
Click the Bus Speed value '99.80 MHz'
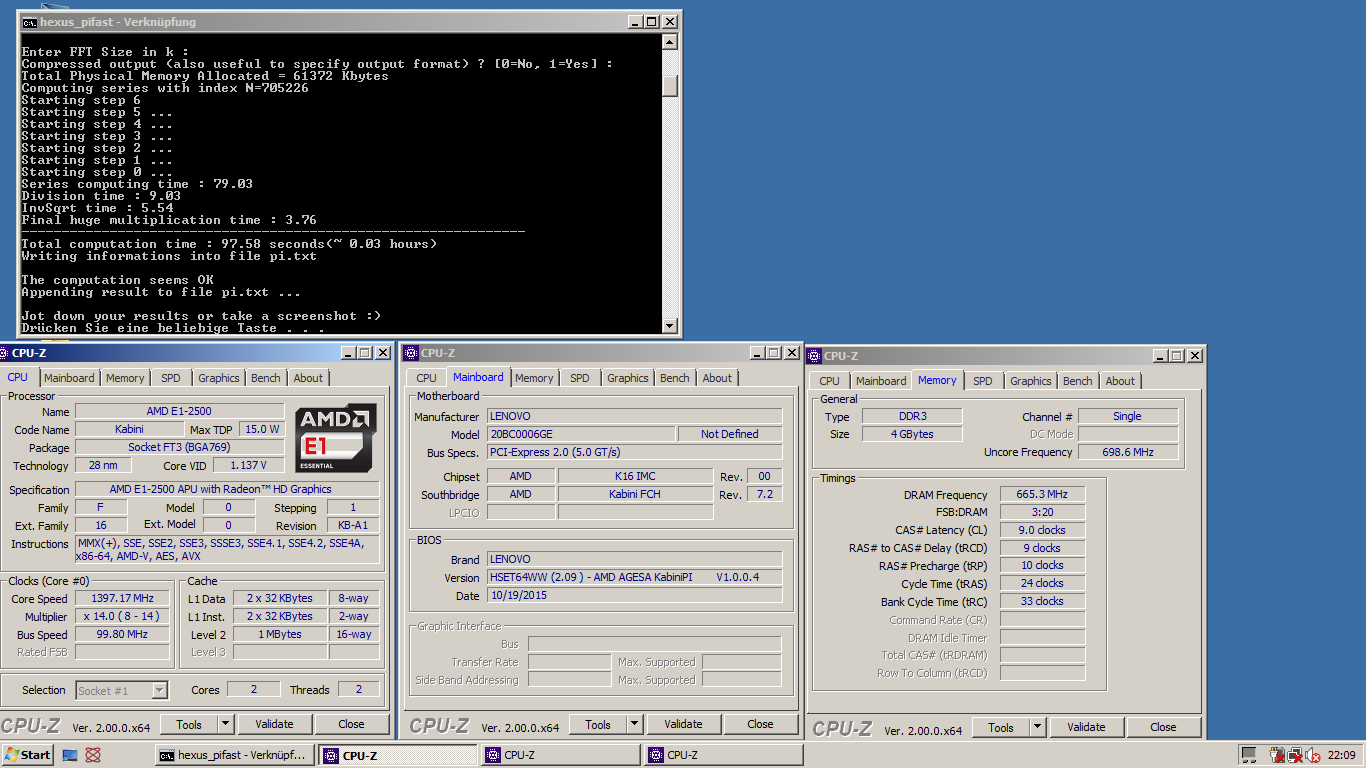tap(122, 634)
